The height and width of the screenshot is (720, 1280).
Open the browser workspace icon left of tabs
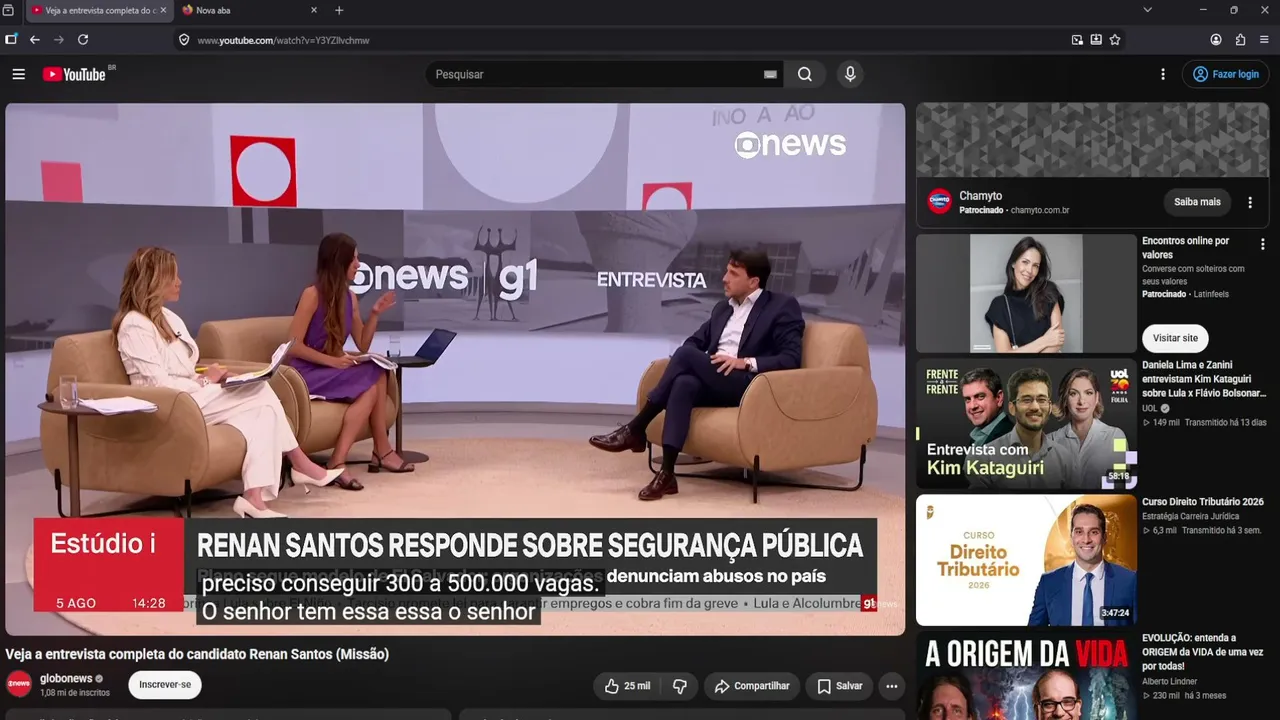click(x=8, y=10)
